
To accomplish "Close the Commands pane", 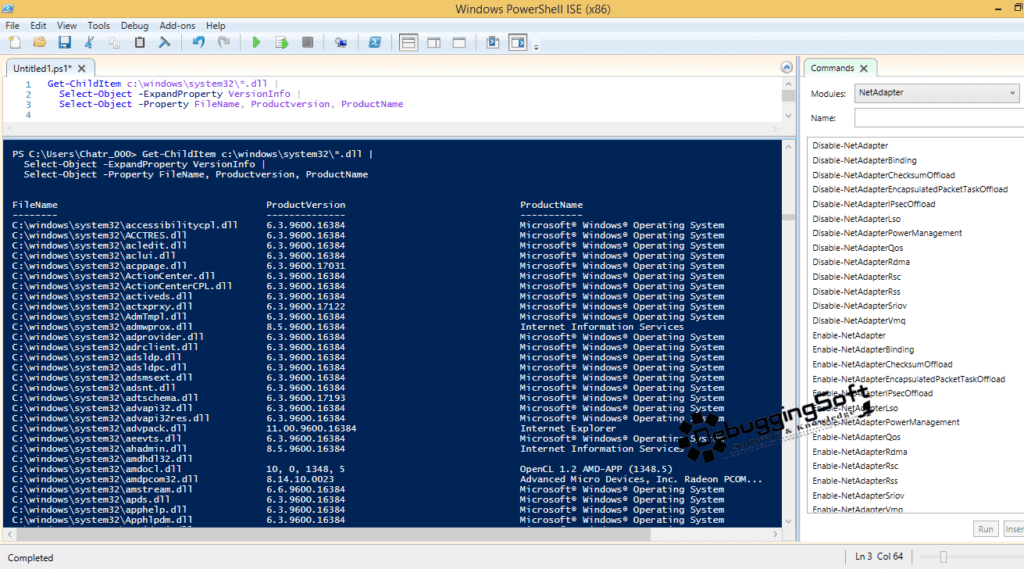I will (x=864, y=68).
